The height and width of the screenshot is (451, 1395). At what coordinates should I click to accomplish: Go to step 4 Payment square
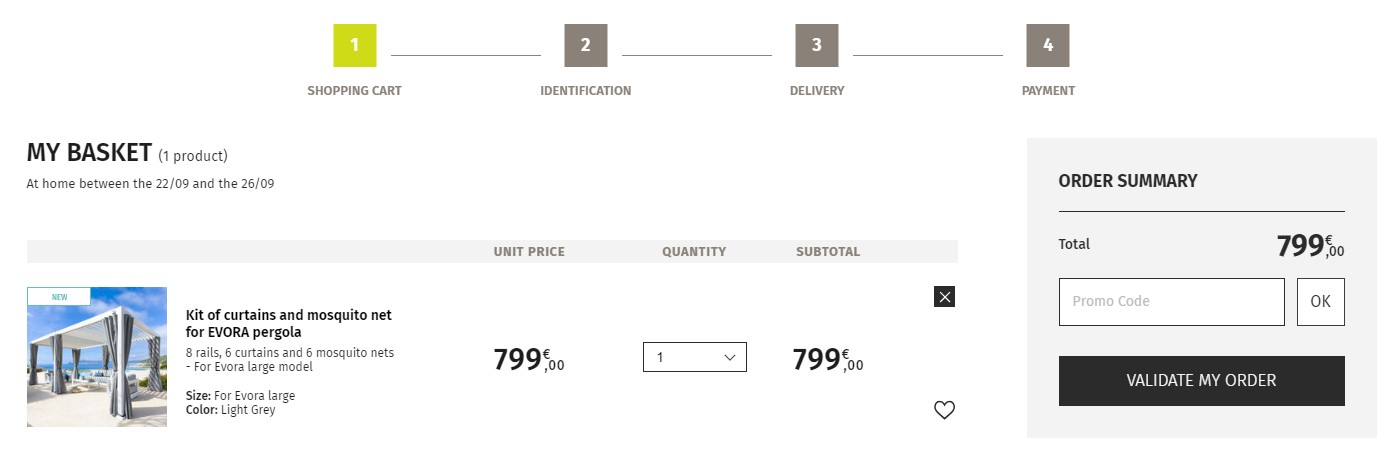[x=1048, y=45]
